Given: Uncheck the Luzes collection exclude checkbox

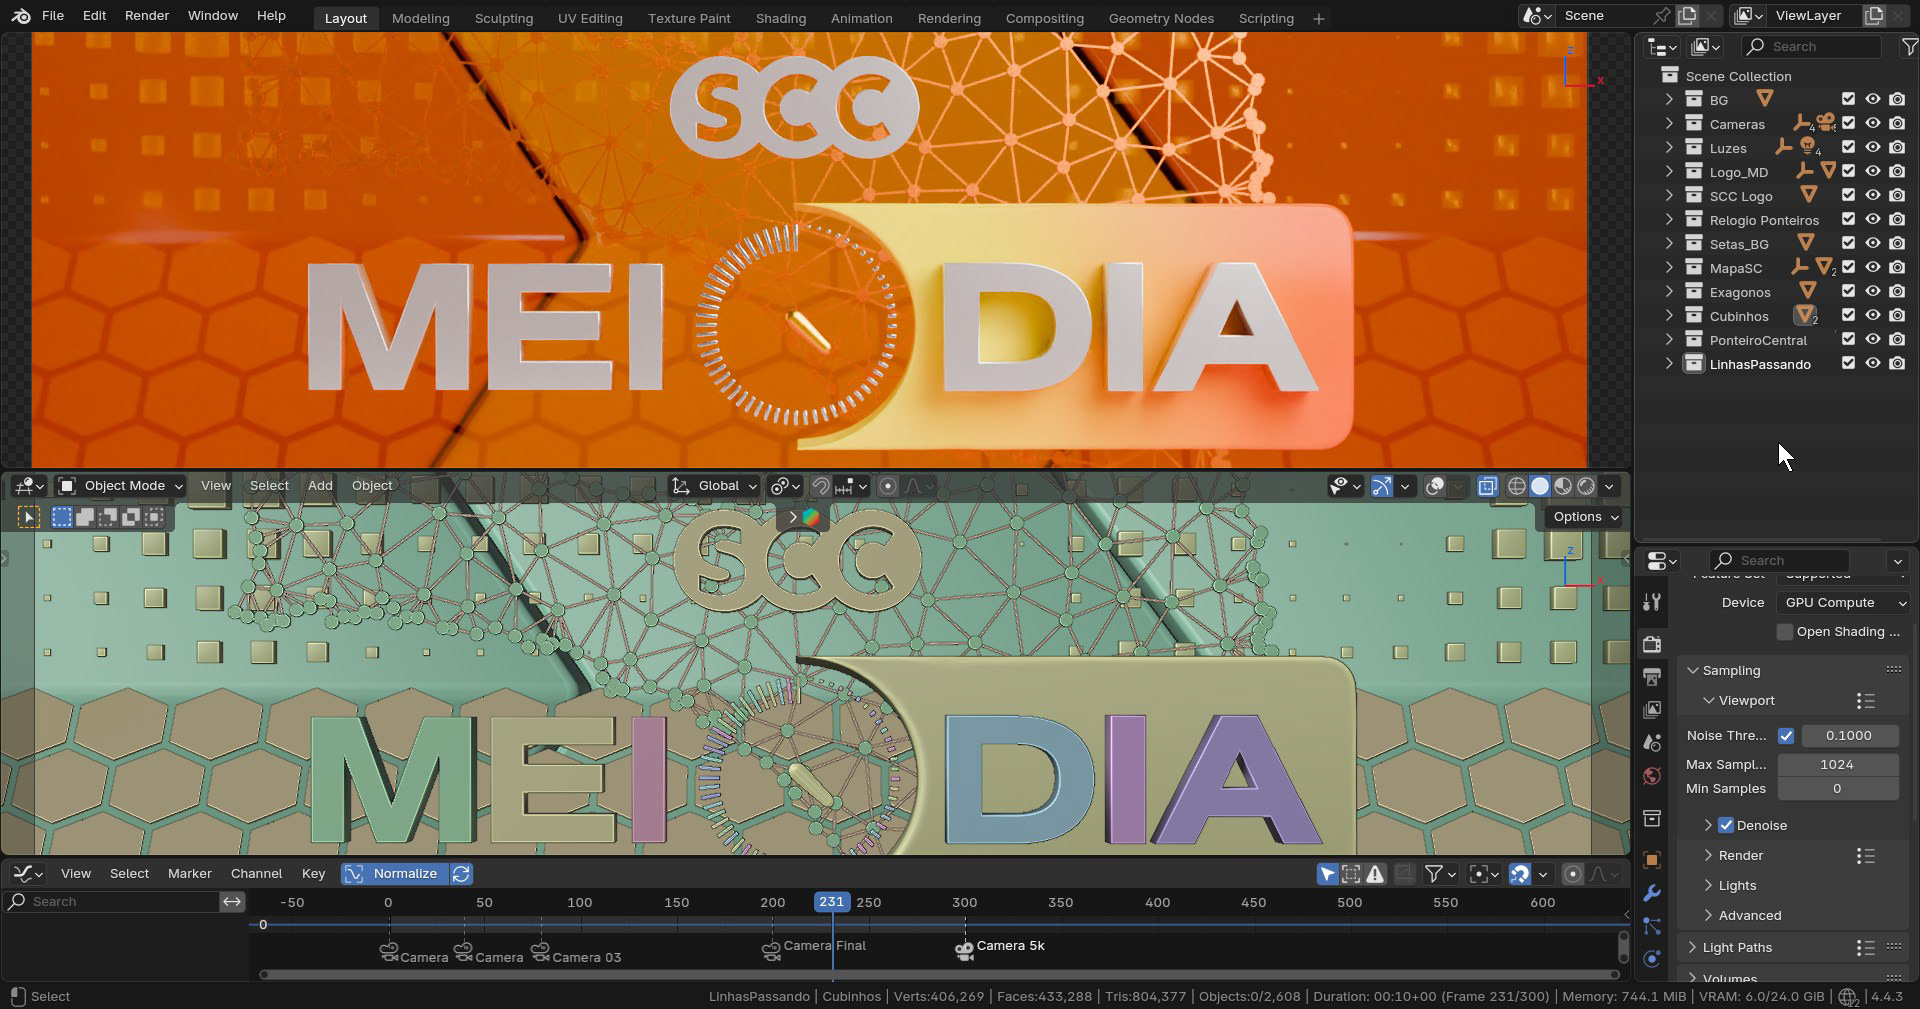Looking at the screenshot, I should tap(1848, 148).
